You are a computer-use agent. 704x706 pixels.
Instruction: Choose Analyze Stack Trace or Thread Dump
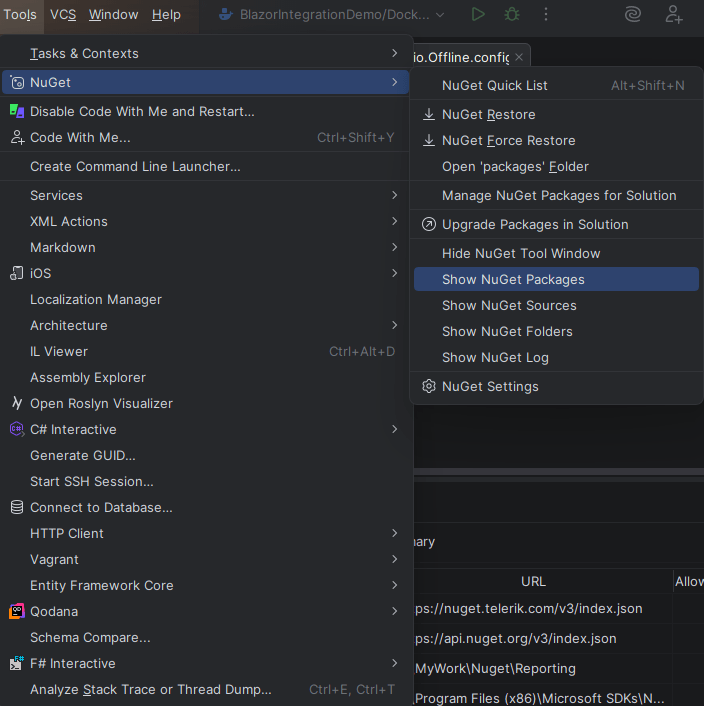205,689
